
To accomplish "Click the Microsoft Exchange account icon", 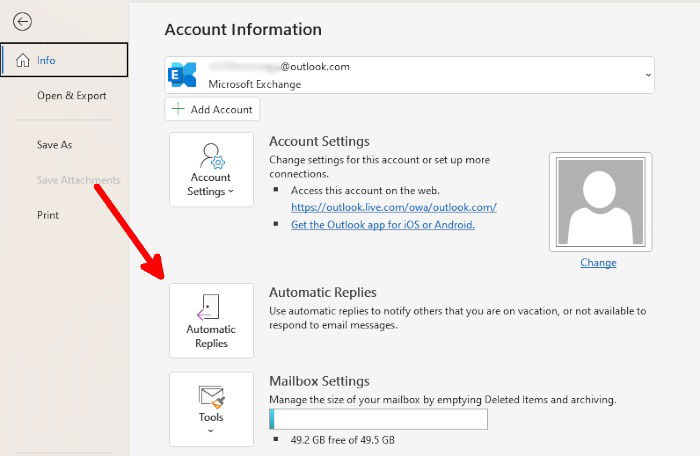I will 183,75.
